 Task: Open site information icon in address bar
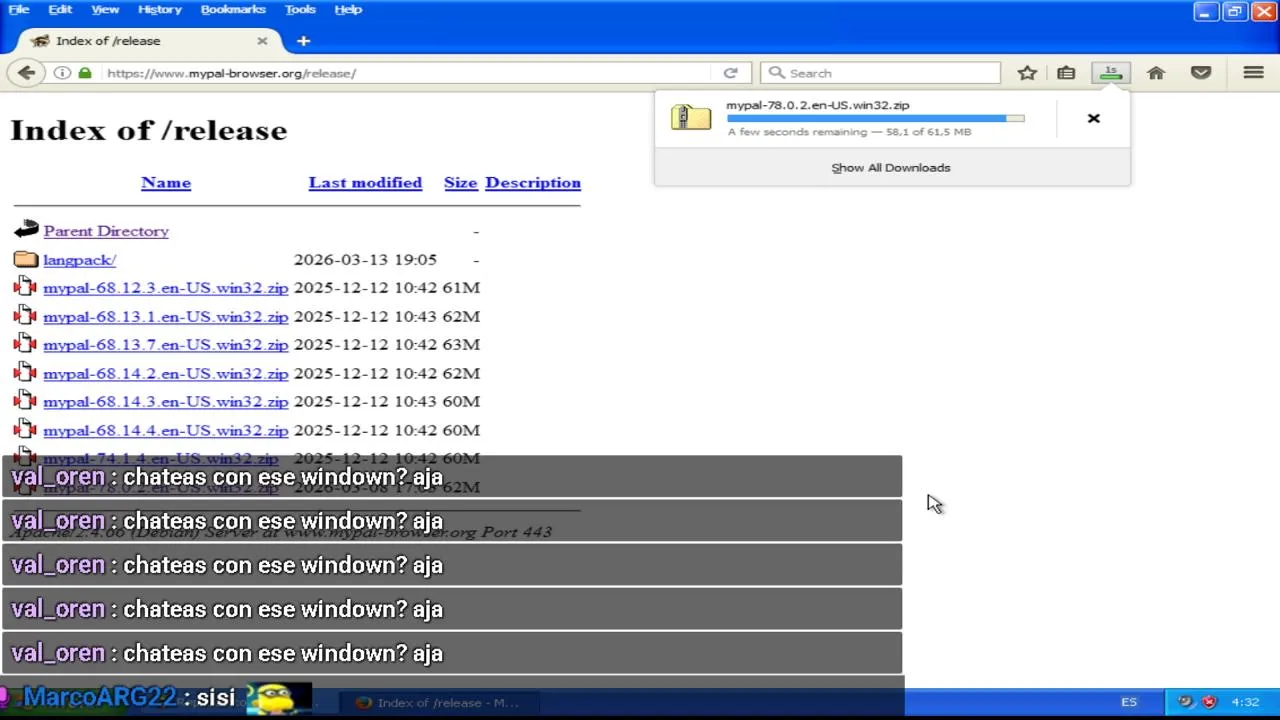(x=62, y=73)
